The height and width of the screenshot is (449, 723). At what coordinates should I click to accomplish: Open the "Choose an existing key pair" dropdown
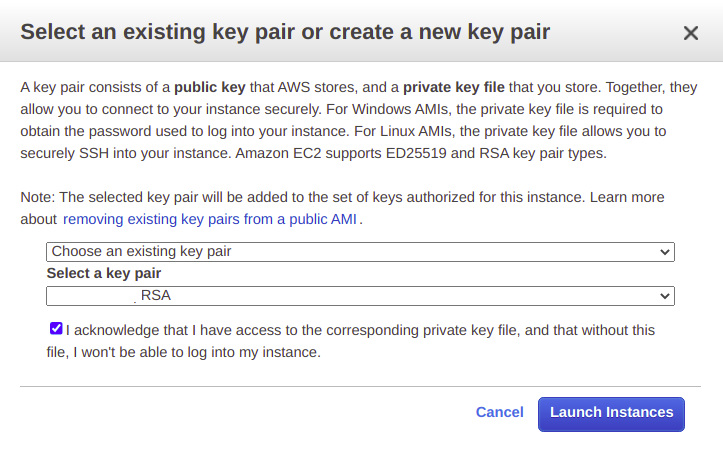tap(360, 252)
